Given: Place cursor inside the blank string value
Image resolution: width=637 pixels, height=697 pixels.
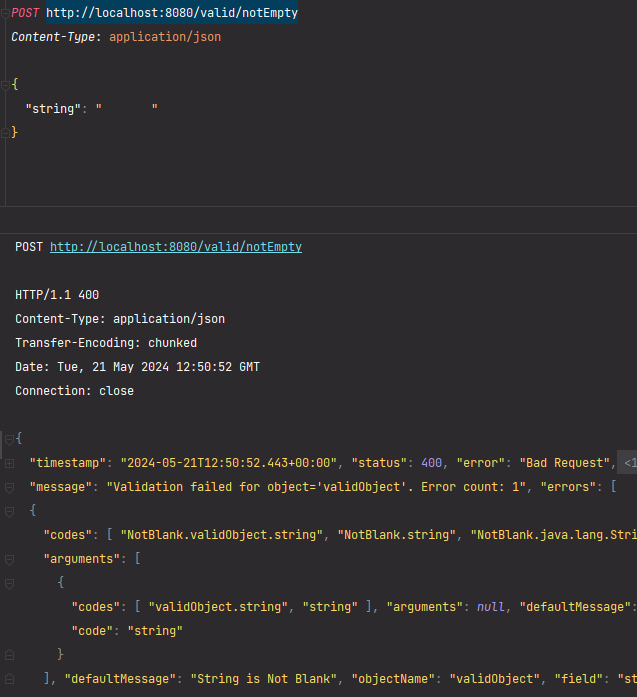Looking at the screenshot, I should tap(127, 108).
